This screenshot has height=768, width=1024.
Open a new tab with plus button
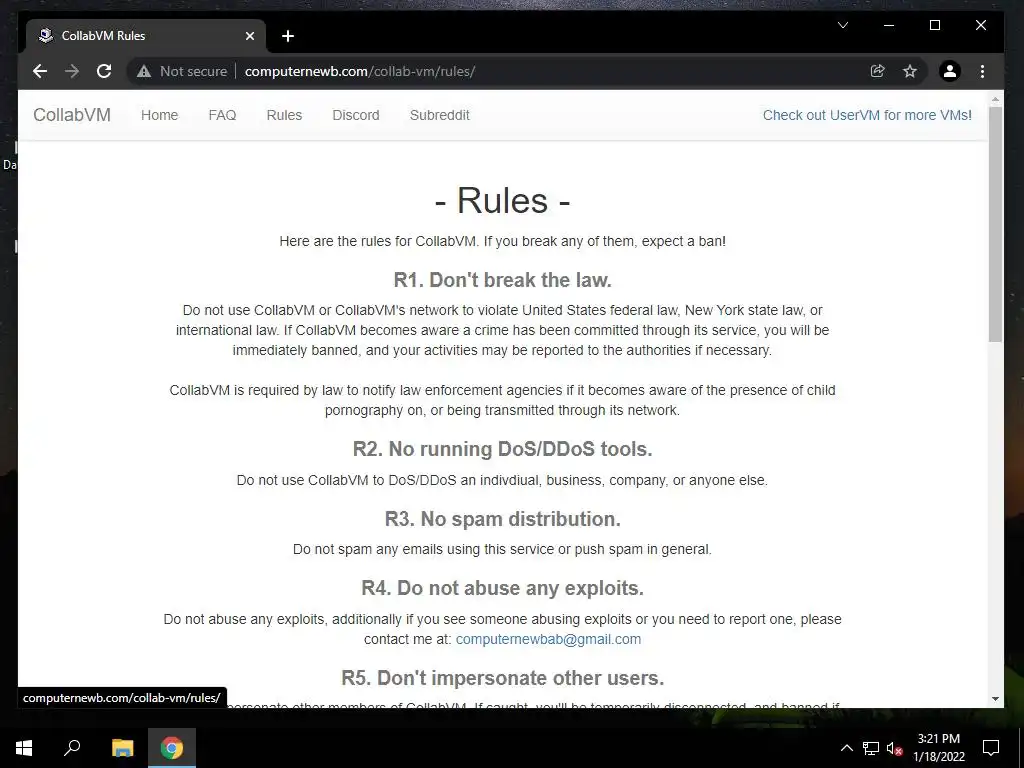(x=288, y=36)
